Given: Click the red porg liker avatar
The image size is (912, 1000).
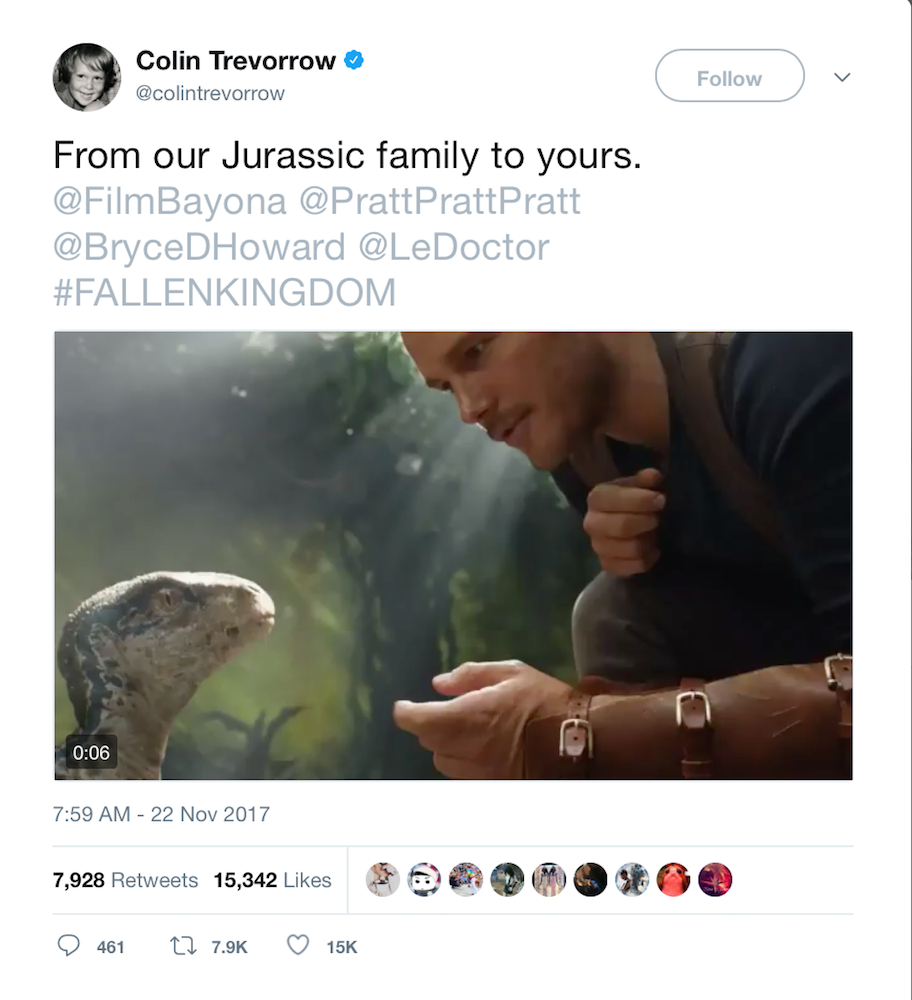Looking at the screenshot, I should (x=673, y=879).
